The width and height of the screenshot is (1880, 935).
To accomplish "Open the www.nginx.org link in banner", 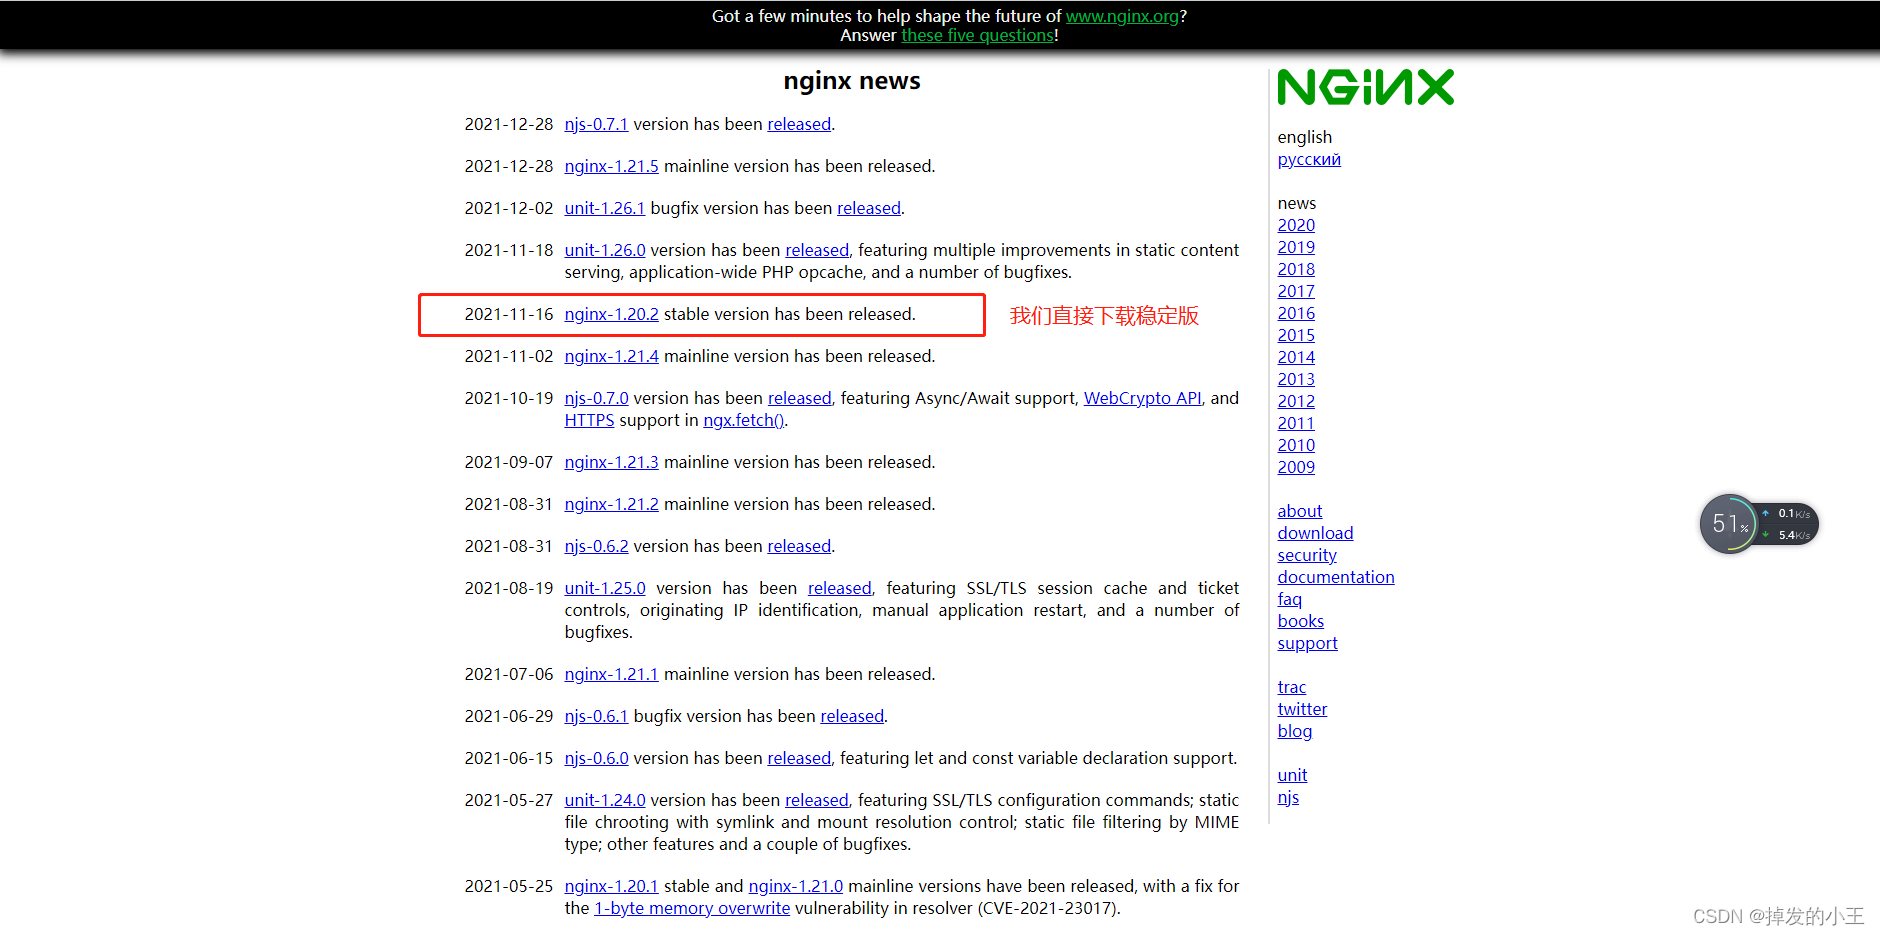I will (1122, 16).
